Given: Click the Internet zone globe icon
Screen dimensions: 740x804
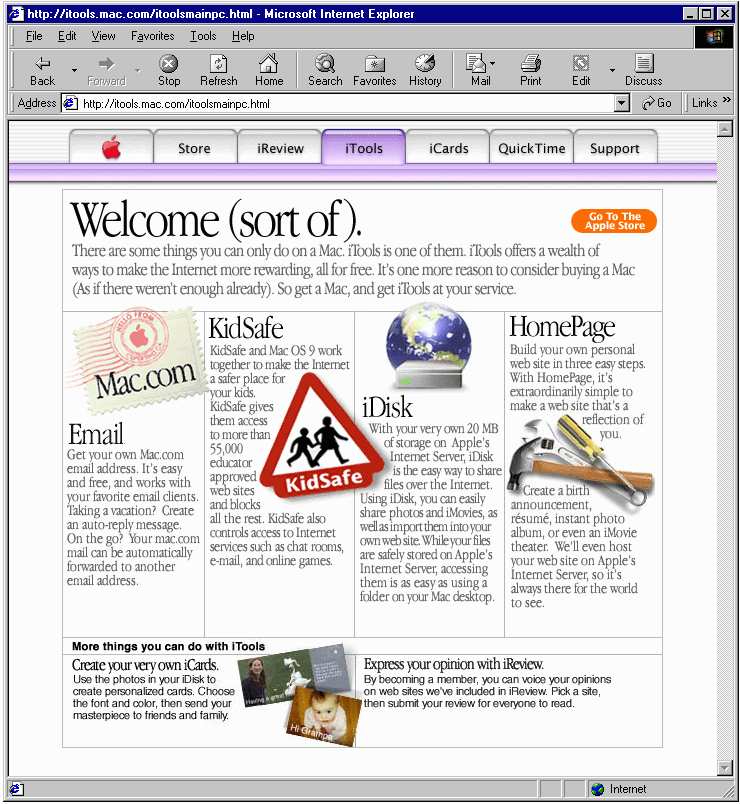Looking at the screenshot, I should pyautogui.click(x=597, y=789).
